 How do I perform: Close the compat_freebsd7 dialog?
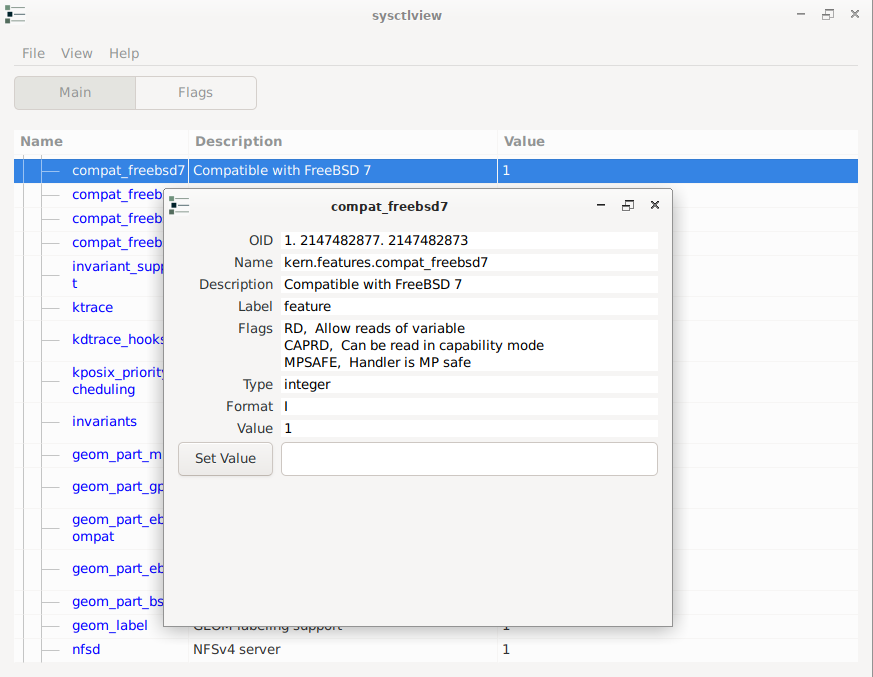pyautogui.click(x=655, y=205)
